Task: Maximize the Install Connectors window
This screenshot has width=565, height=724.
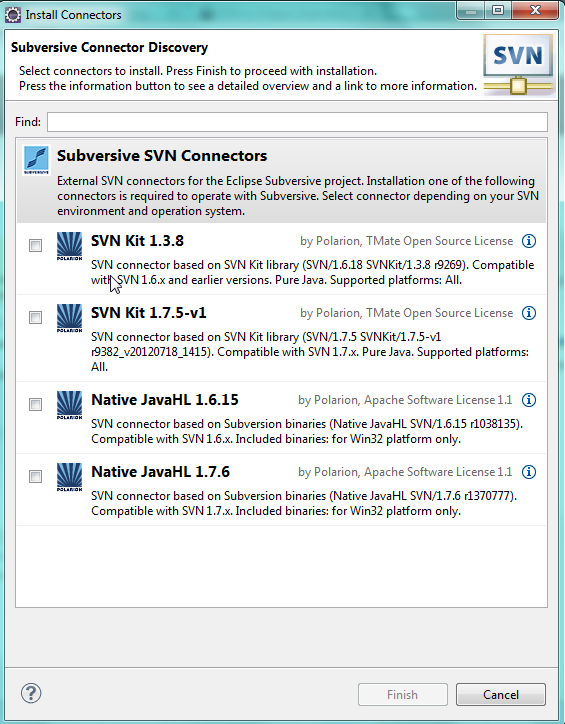Action: click(x=498, y=10)
